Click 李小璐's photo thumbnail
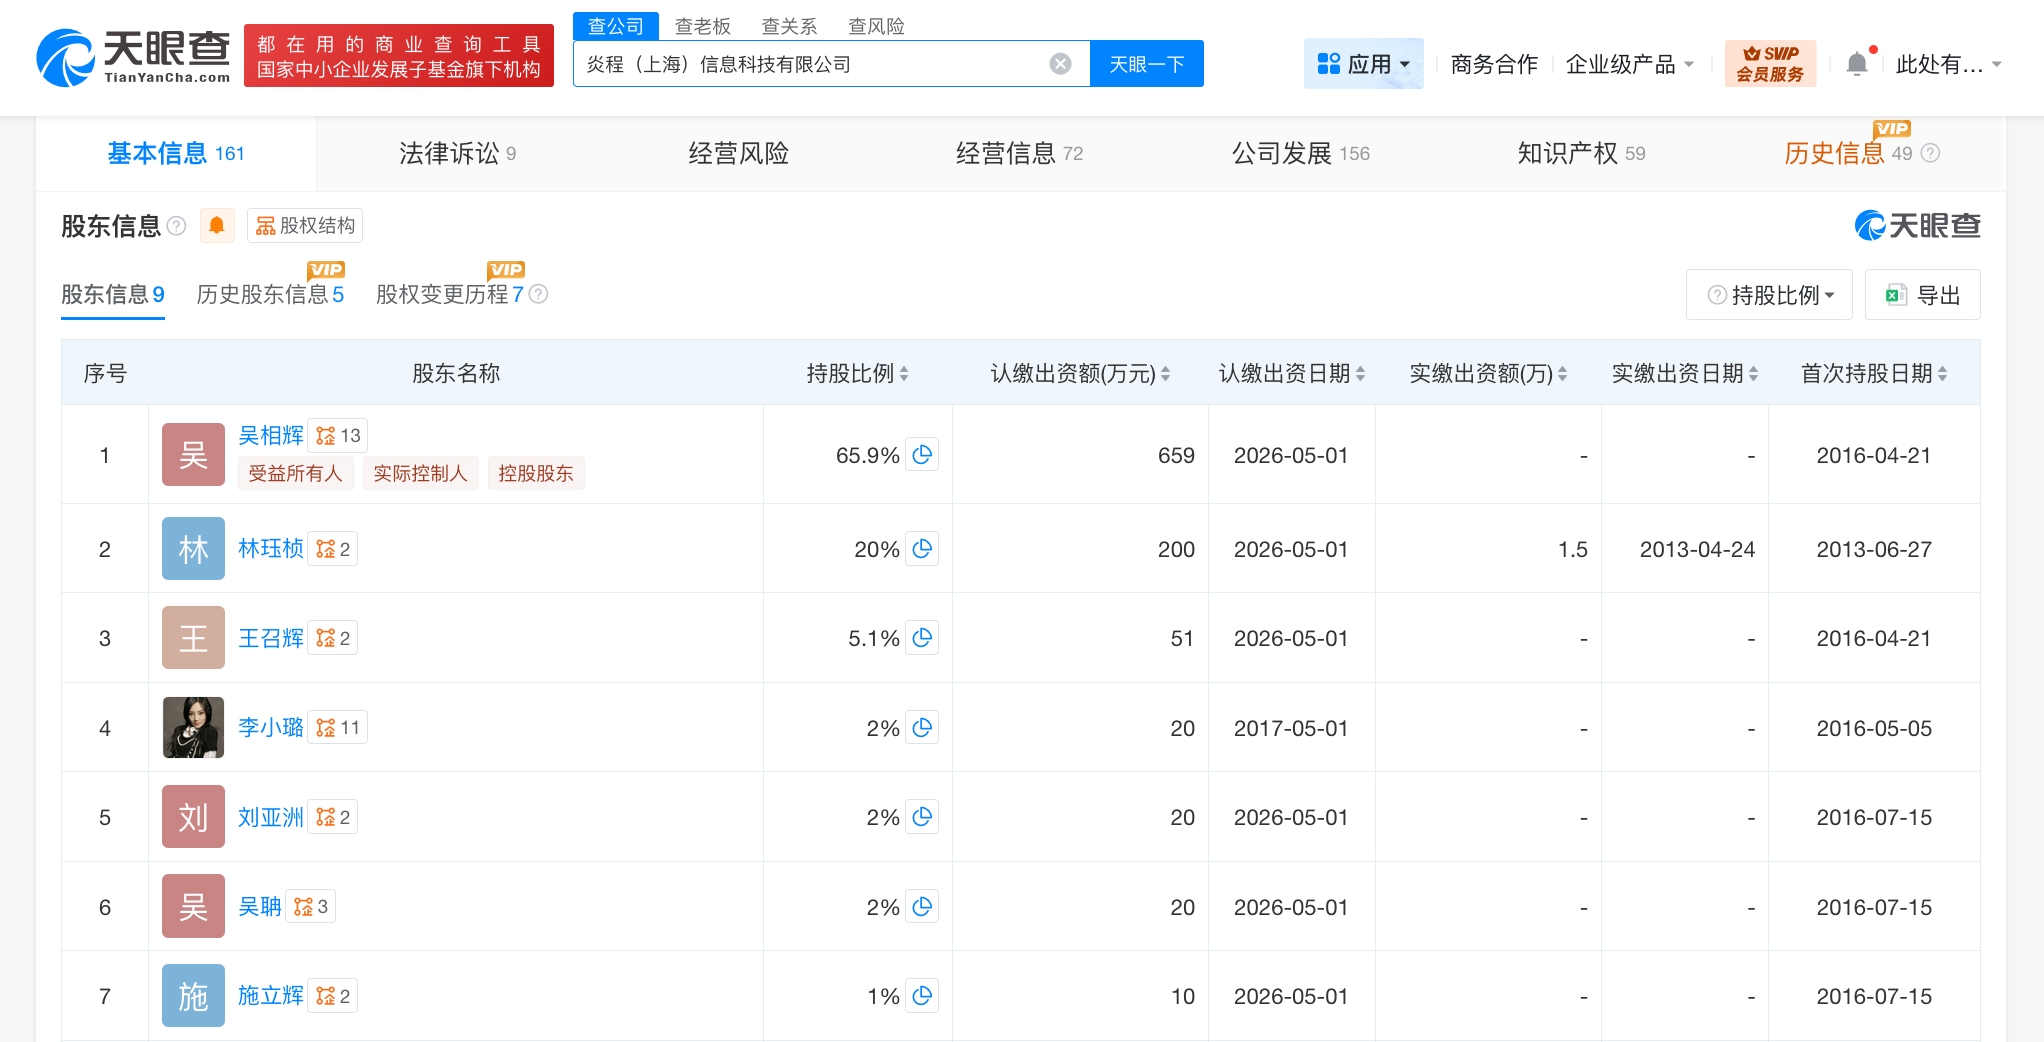 (193, 728)
